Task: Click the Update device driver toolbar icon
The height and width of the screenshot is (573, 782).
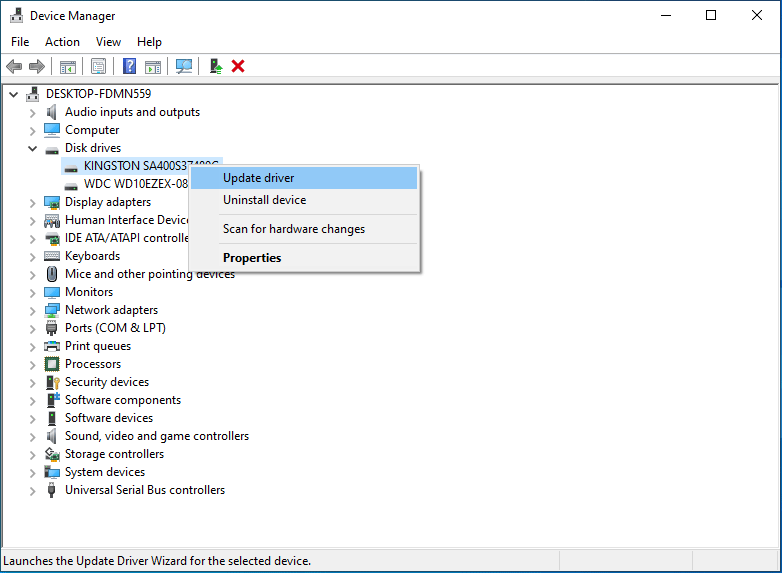Action: pyautogui.click(x=215, y=66)
